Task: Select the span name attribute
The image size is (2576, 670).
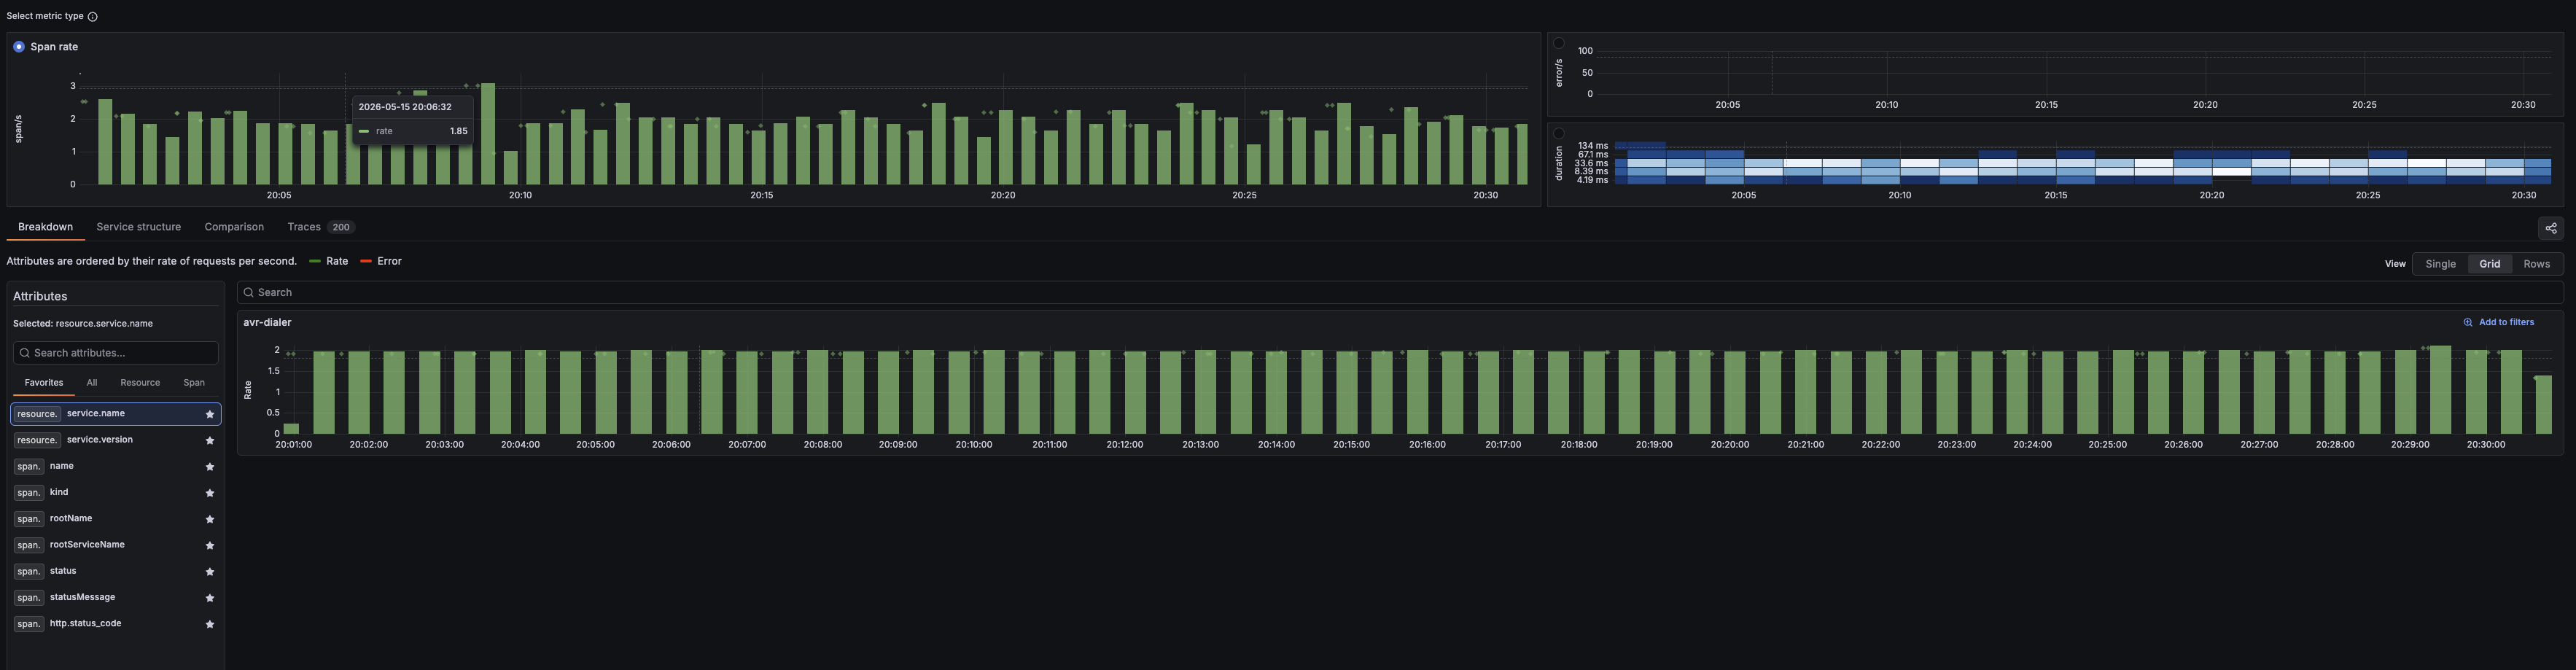Action: (x=116, y=466)
